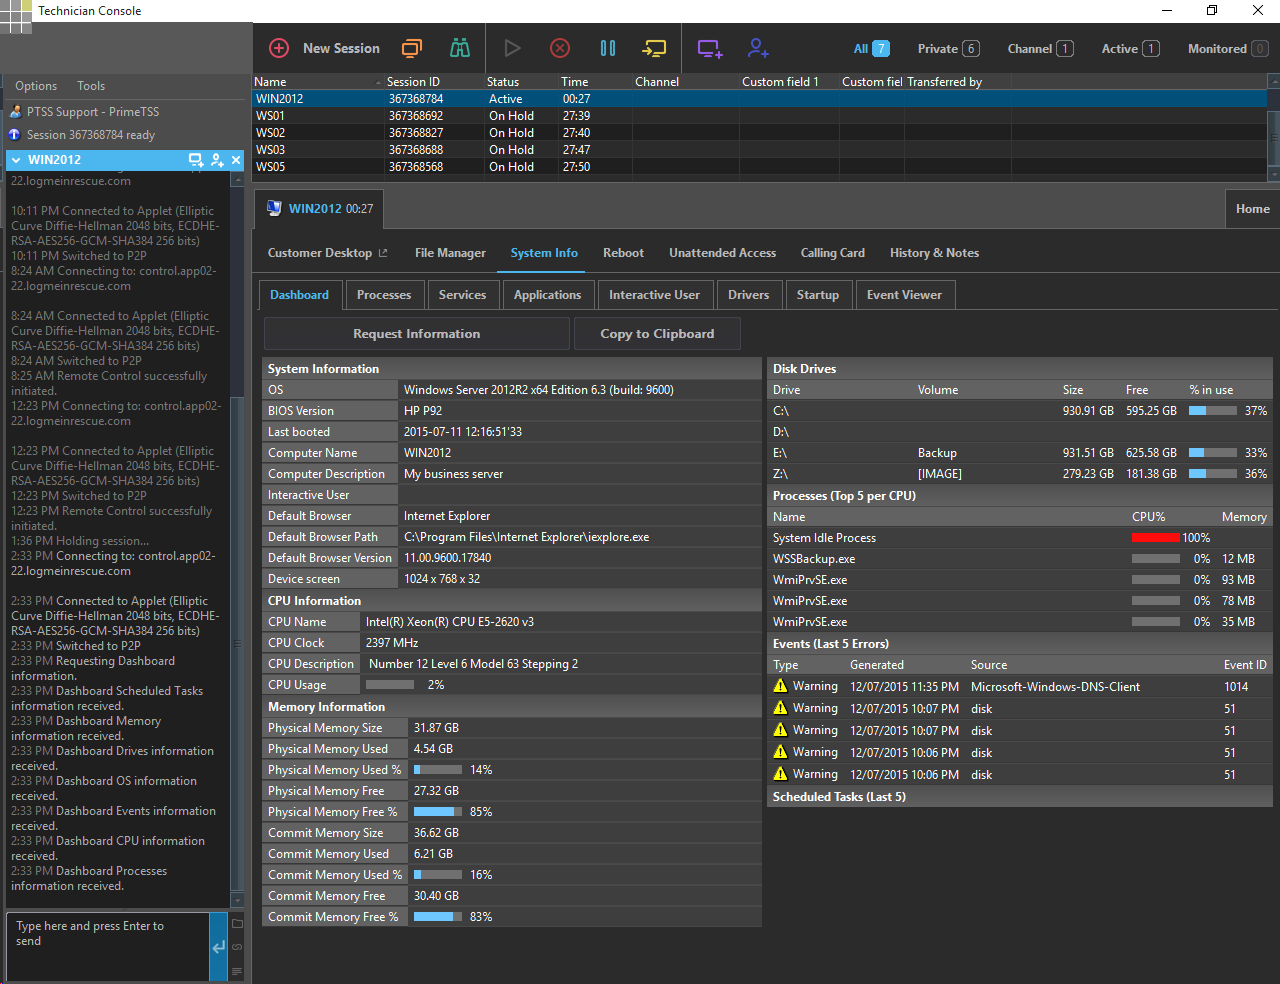Click the WIN2012 00:27 session tab
The image size is (1280, 984).
point(320,209)
